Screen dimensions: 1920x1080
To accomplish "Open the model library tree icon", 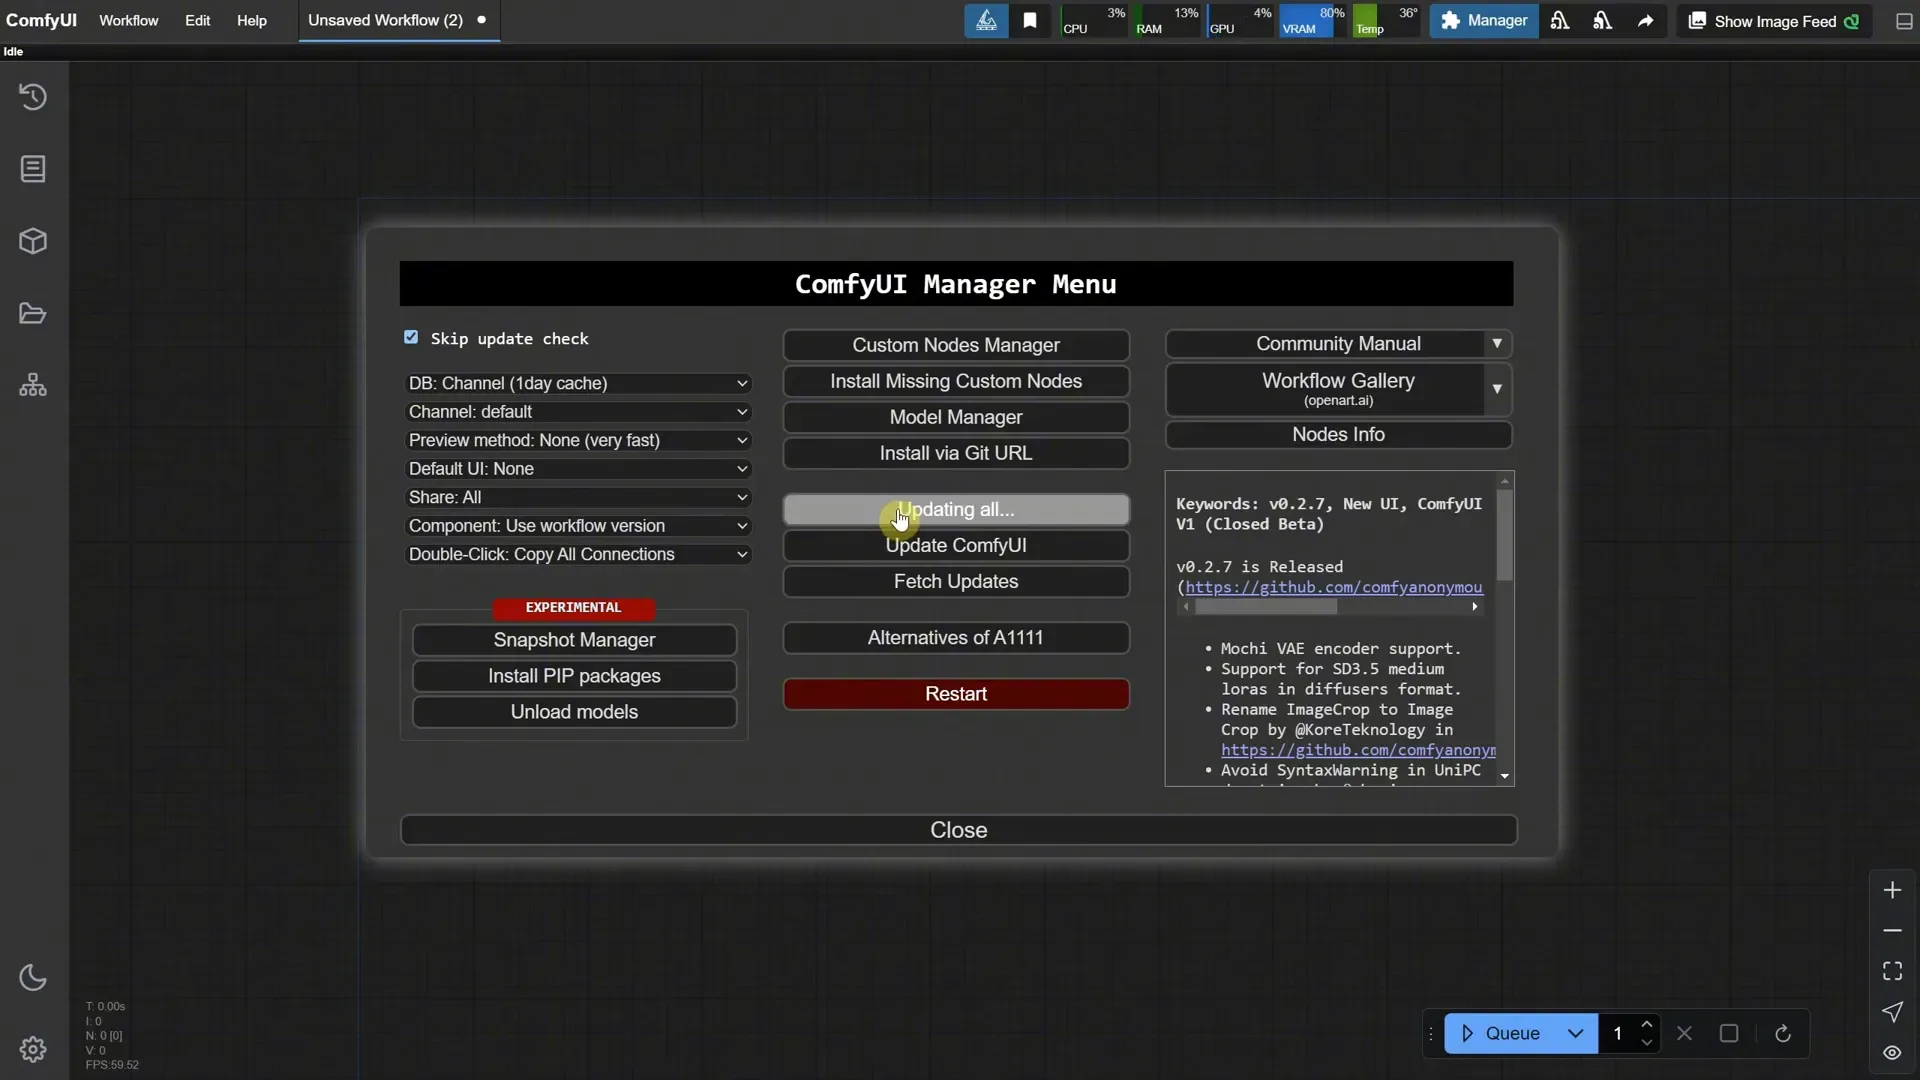I will (x=33, y=385).
